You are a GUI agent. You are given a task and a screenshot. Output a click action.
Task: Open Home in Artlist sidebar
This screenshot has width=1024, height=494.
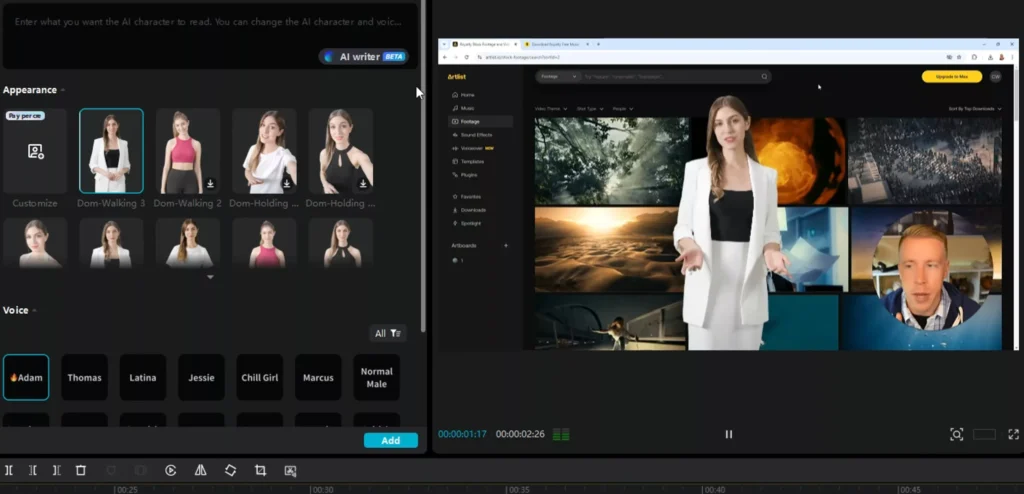[468, 95]
